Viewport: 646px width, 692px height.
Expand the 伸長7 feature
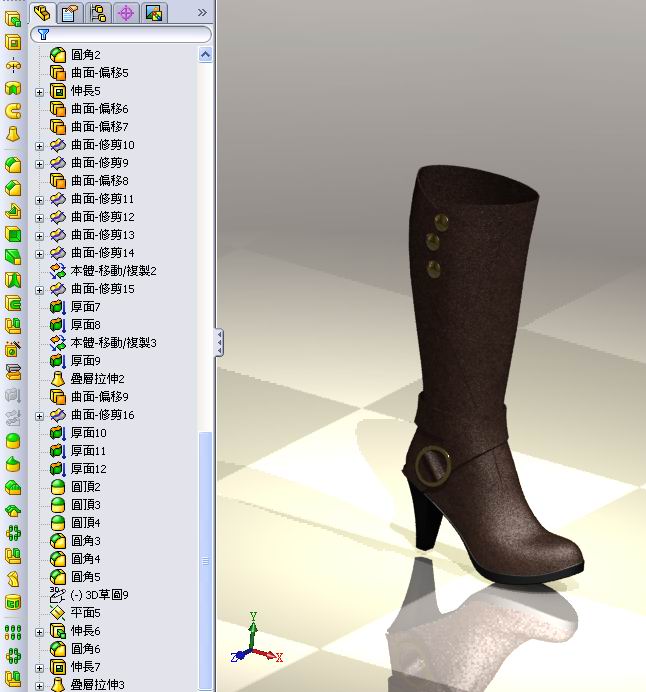pyautogui.click(x=39, y=668)
